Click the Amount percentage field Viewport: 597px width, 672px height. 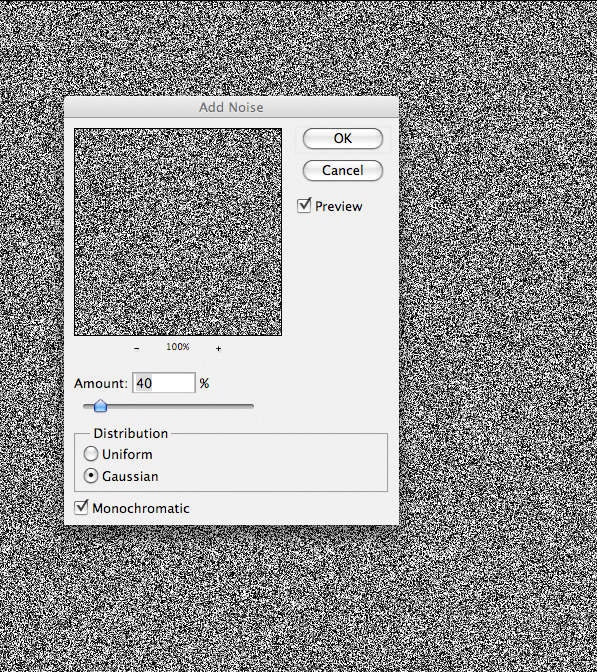(x=164, y=383)
